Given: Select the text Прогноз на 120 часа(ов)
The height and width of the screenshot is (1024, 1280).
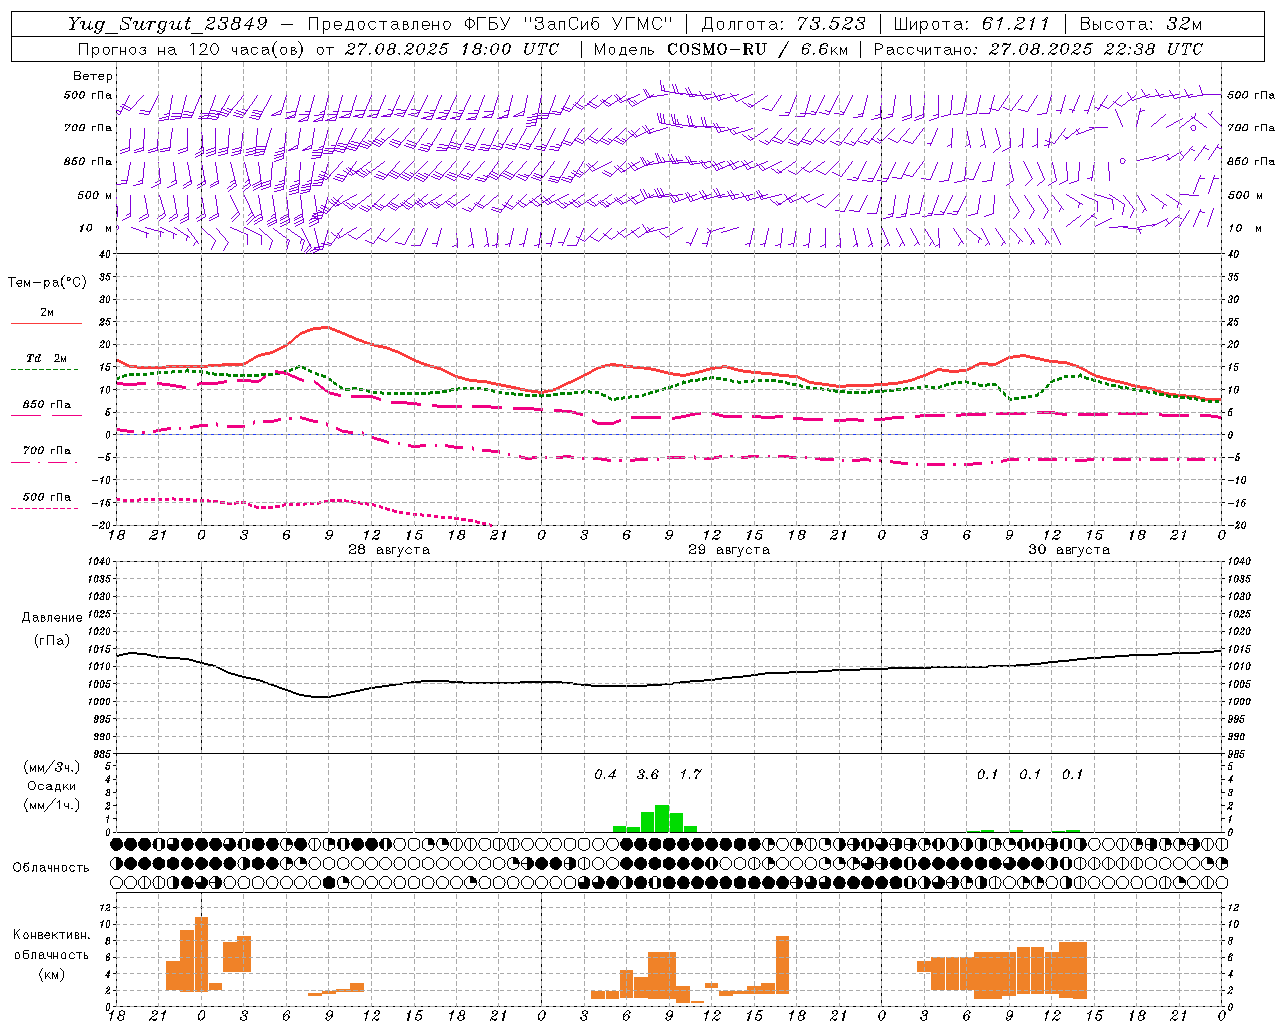Looking at the screenshot, I should point(192,49).
